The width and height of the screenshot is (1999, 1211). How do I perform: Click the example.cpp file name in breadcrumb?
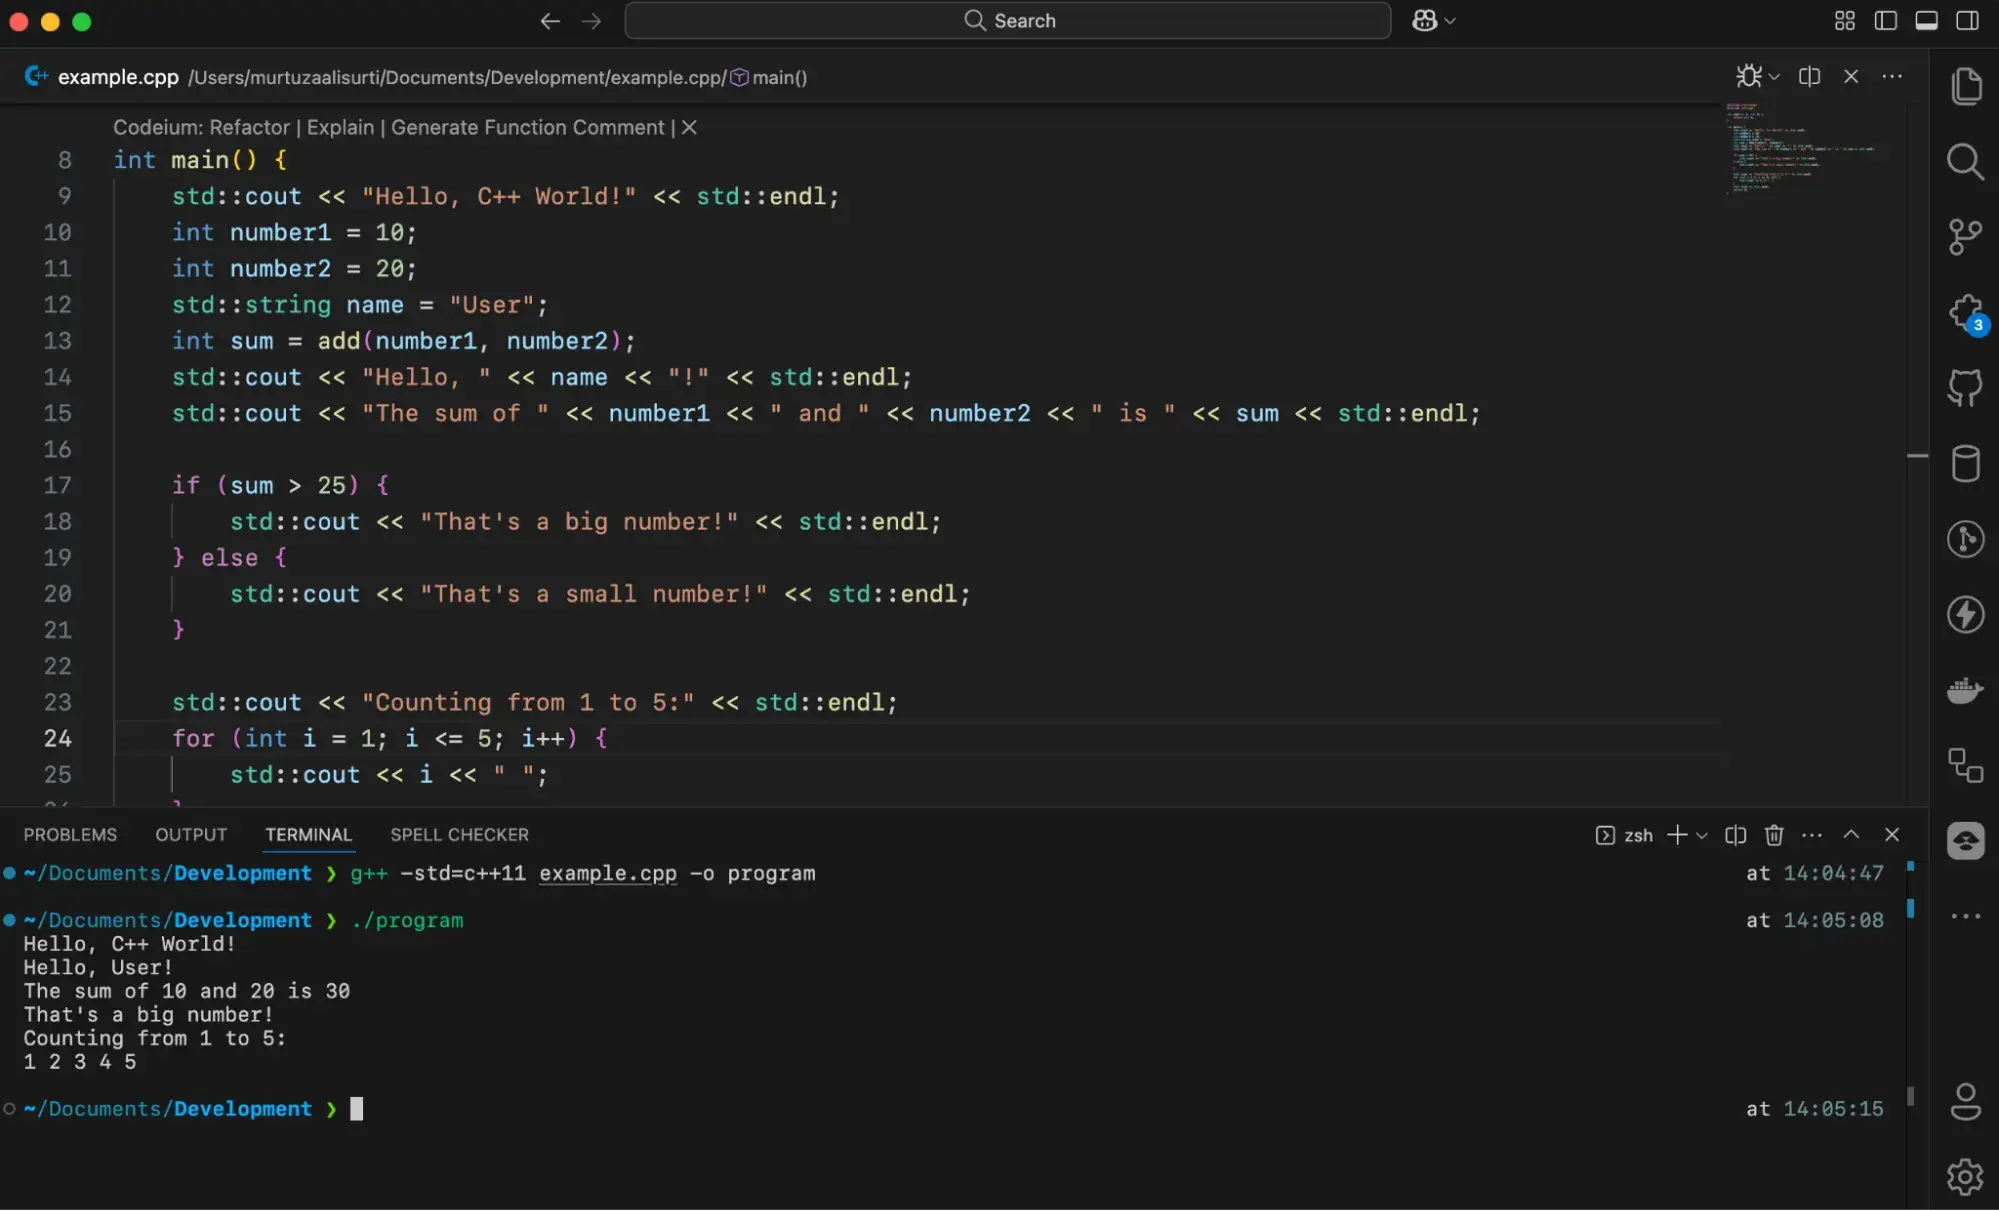click(x=118, y=77)
